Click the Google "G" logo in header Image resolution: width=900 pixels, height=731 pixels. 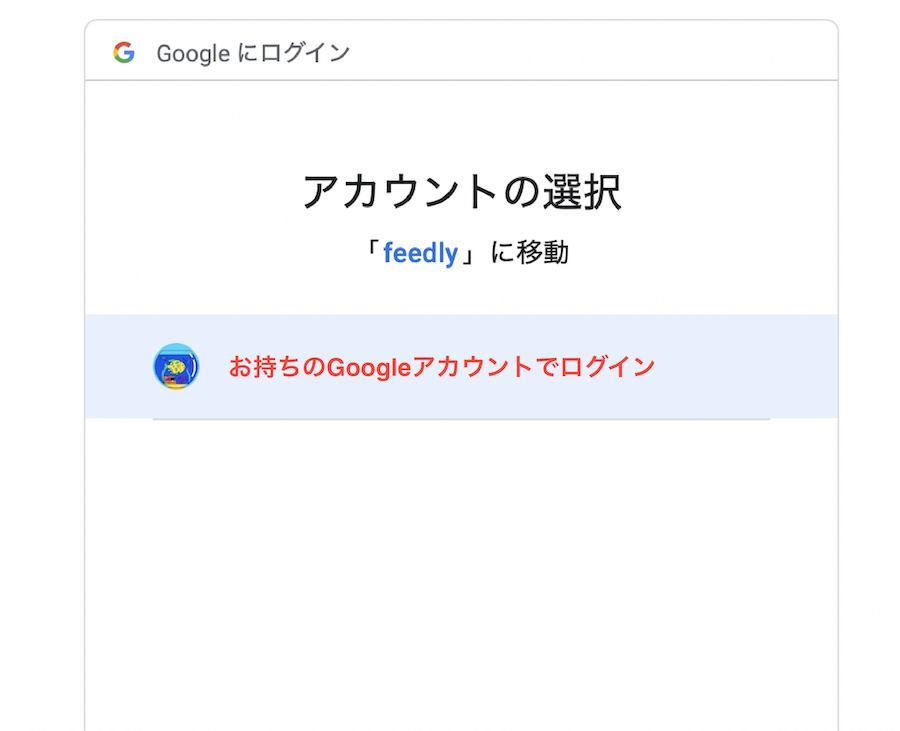click(x=124, y=53)
